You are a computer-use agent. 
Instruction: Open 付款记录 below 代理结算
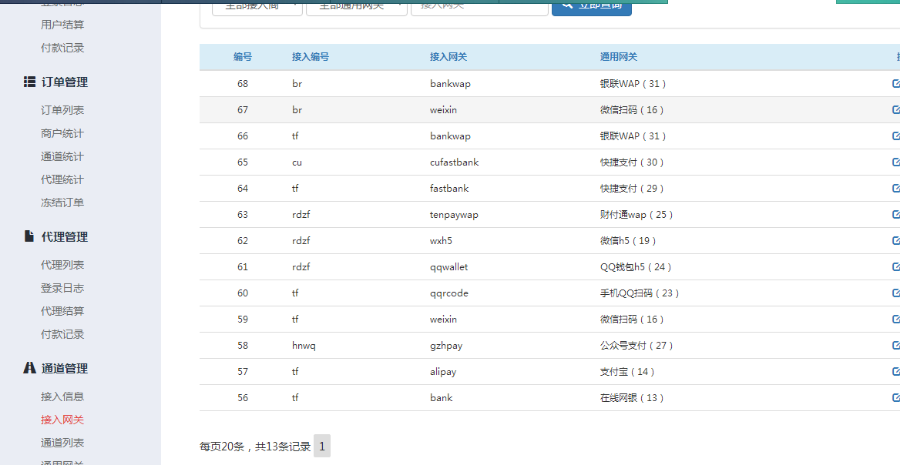pyautogui.click(x=62, y=334)
